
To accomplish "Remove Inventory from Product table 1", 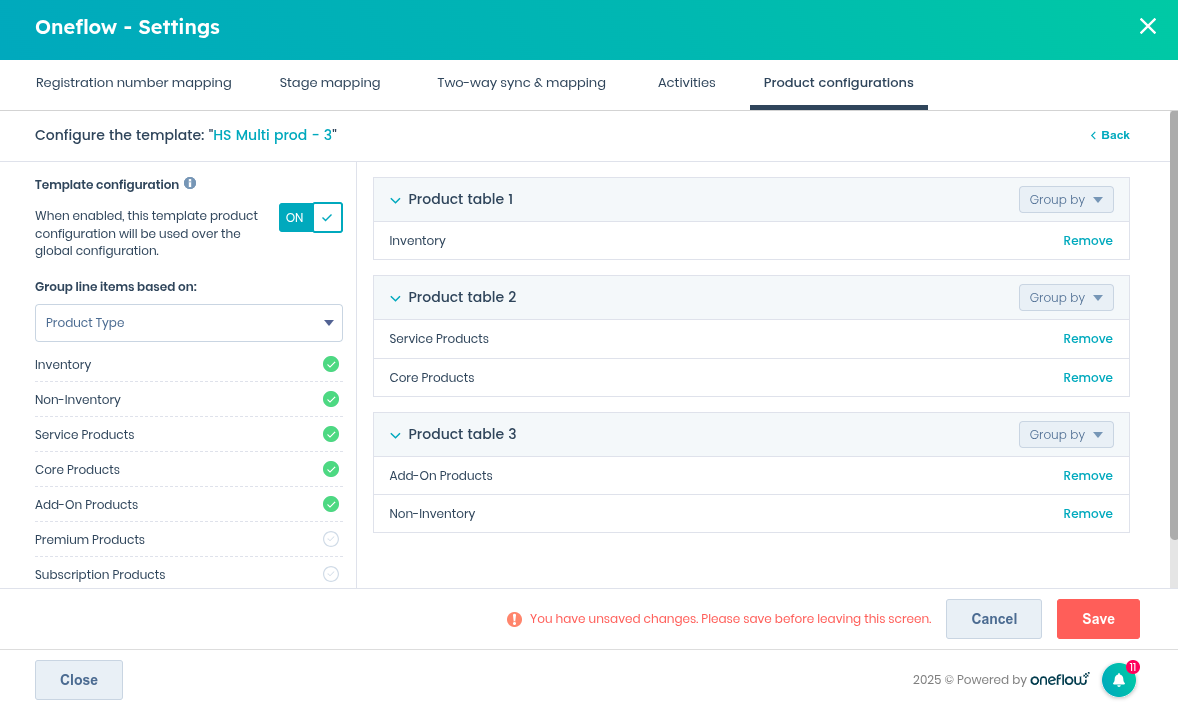I will coord(1088,240).
